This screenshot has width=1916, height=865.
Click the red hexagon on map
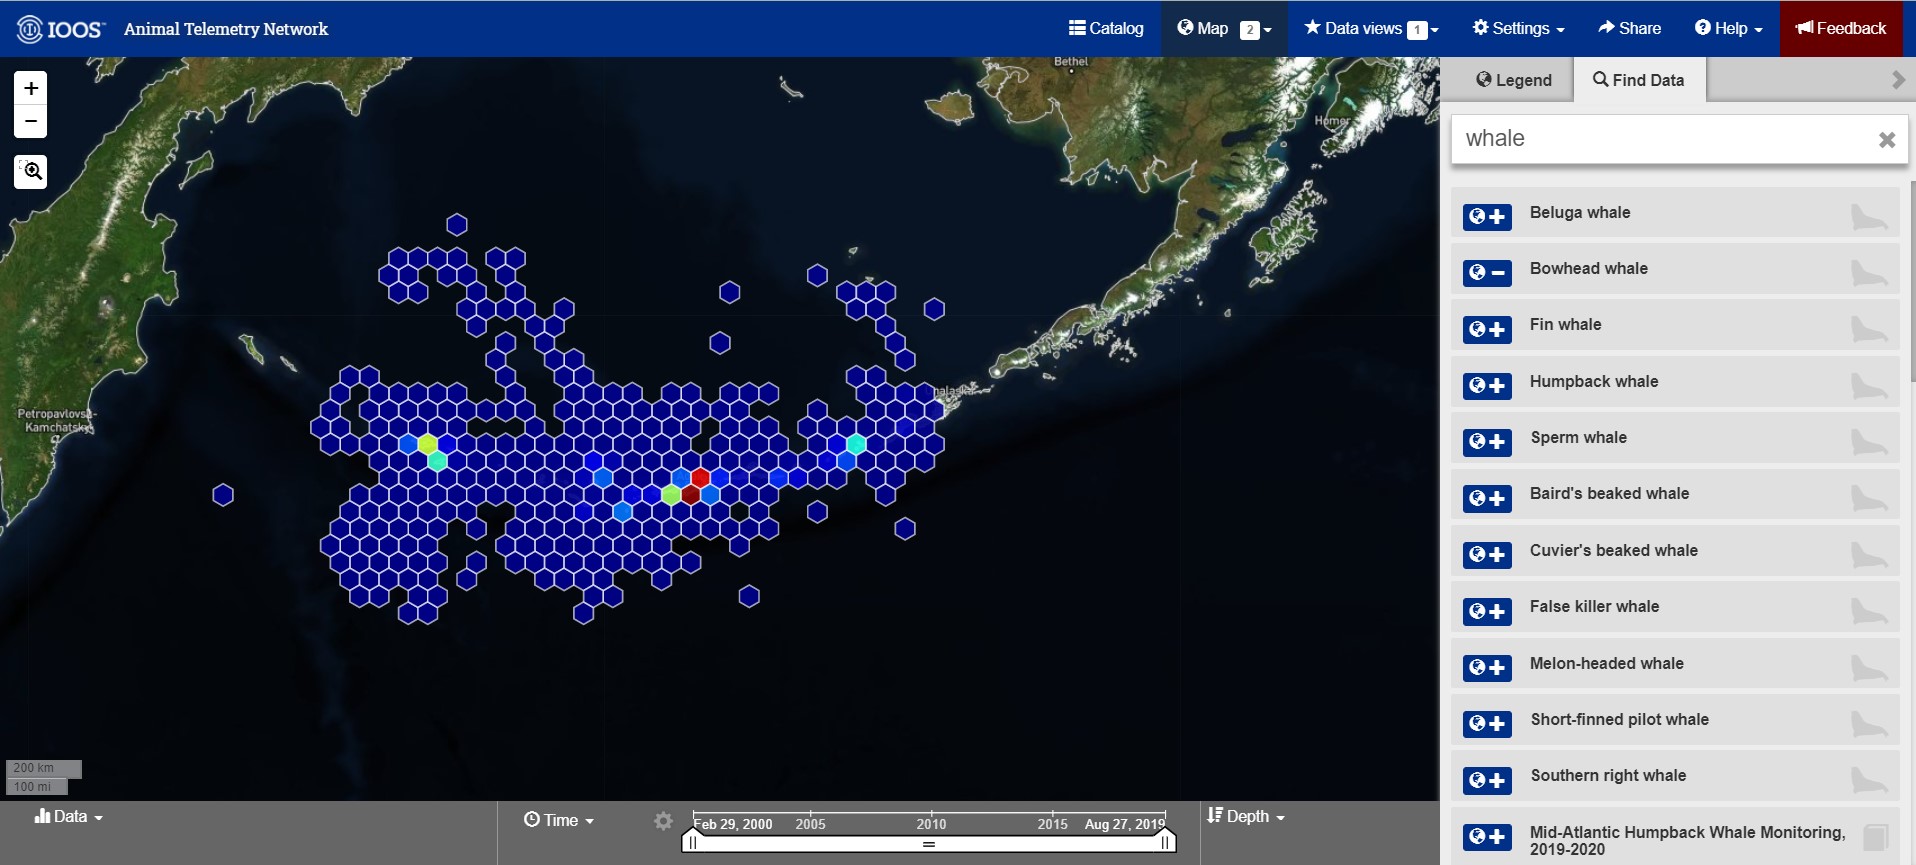pyautogui.click(x=700, y=477)
